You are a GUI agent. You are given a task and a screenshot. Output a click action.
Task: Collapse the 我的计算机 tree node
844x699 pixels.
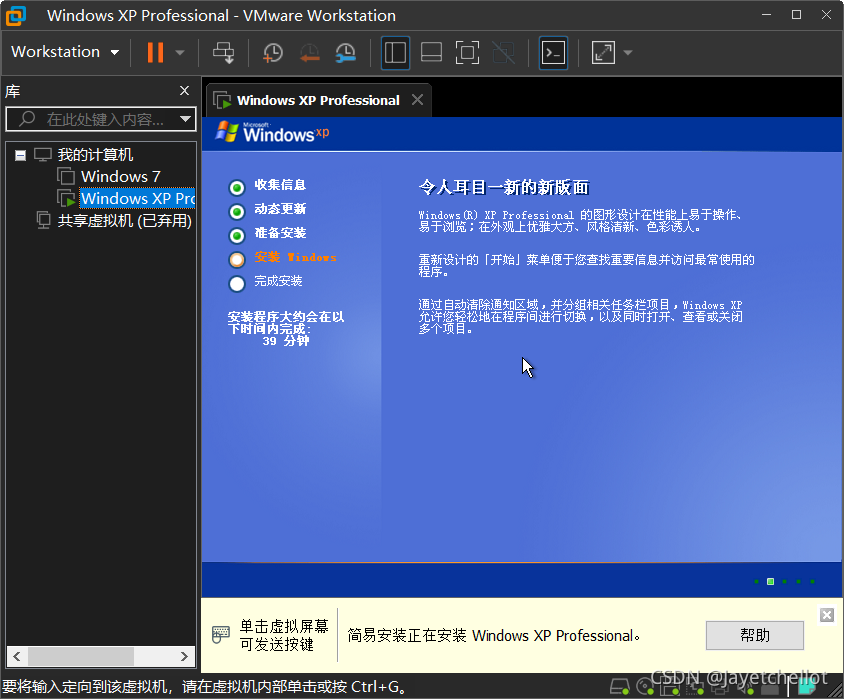[20, 156]
